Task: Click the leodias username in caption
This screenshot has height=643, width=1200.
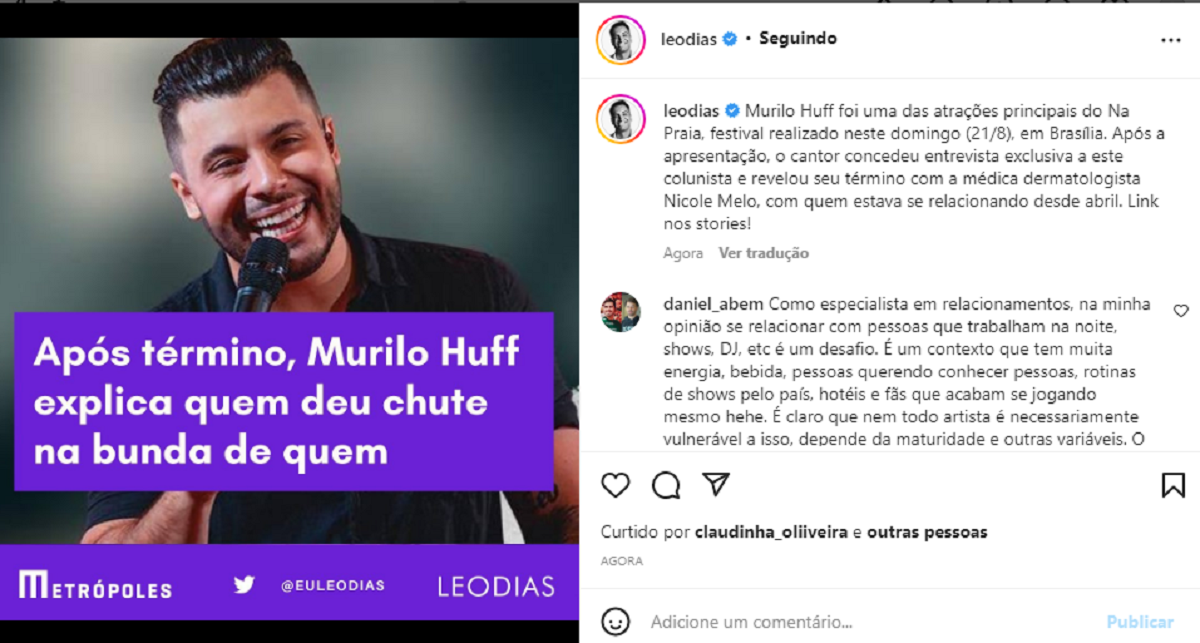Action: click(691, 110)
